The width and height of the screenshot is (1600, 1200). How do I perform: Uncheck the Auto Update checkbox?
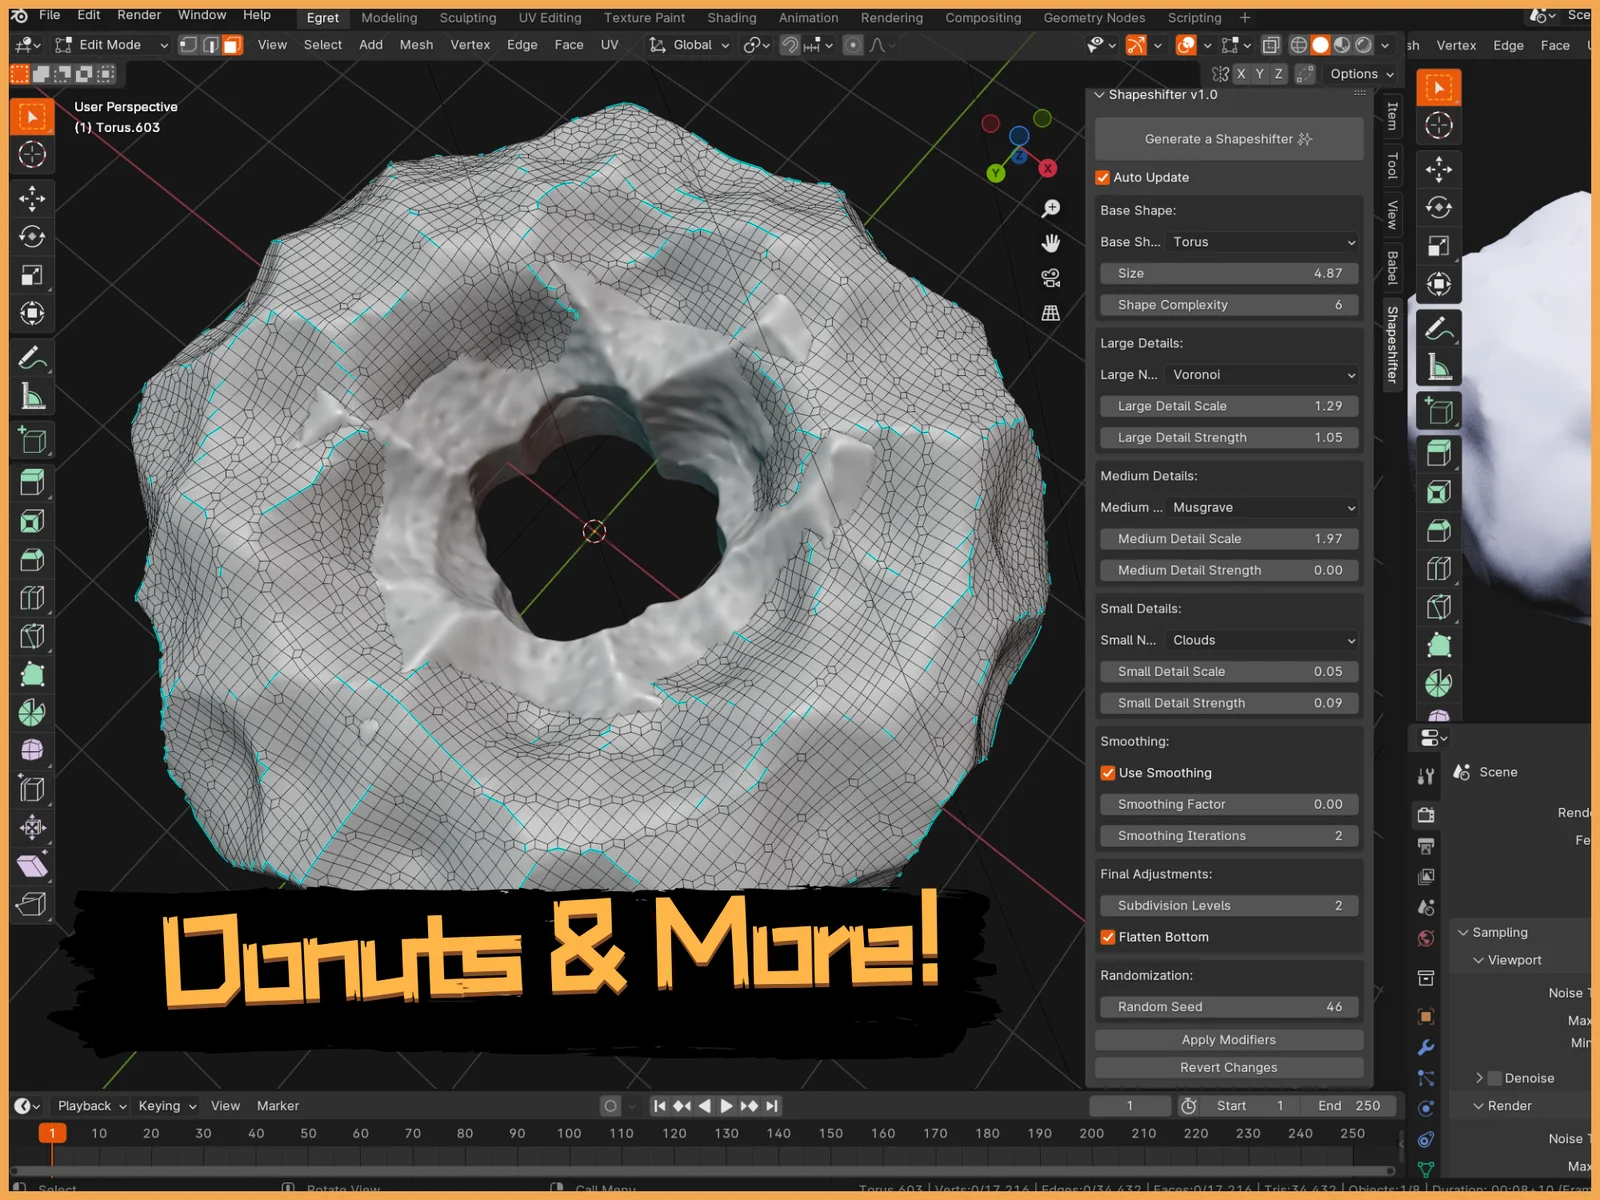coord(1103,177)
